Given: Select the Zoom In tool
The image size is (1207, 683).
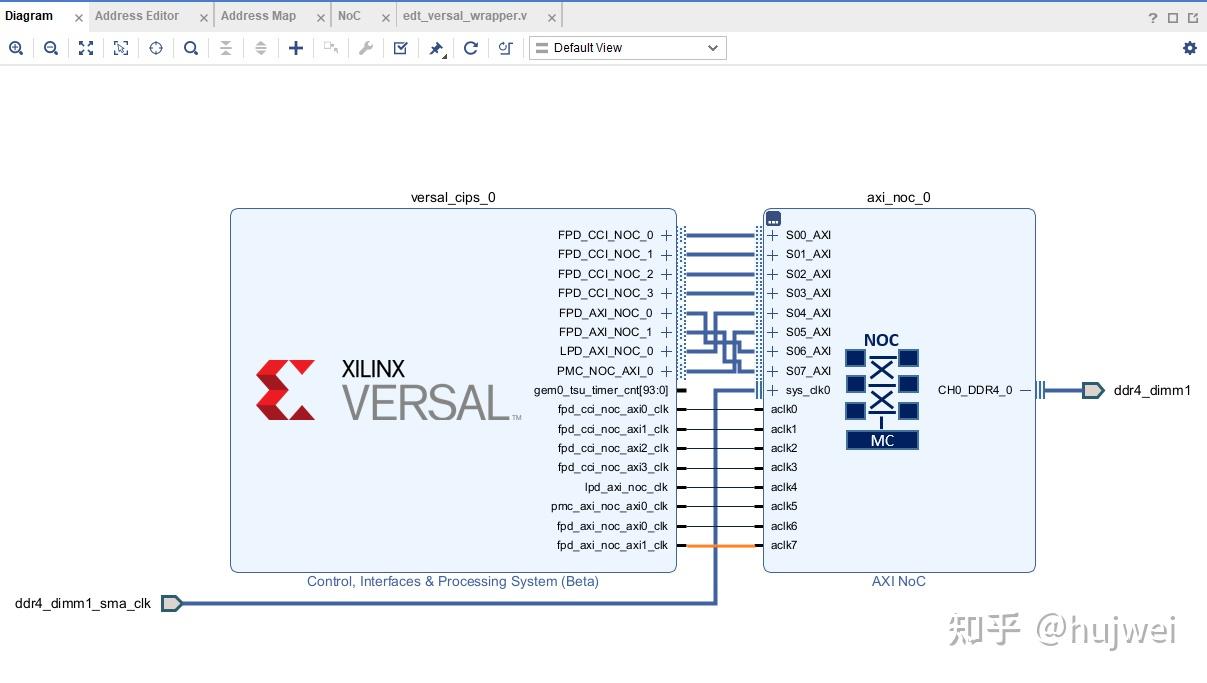Looking at the screenshot, I should point(16,47).
